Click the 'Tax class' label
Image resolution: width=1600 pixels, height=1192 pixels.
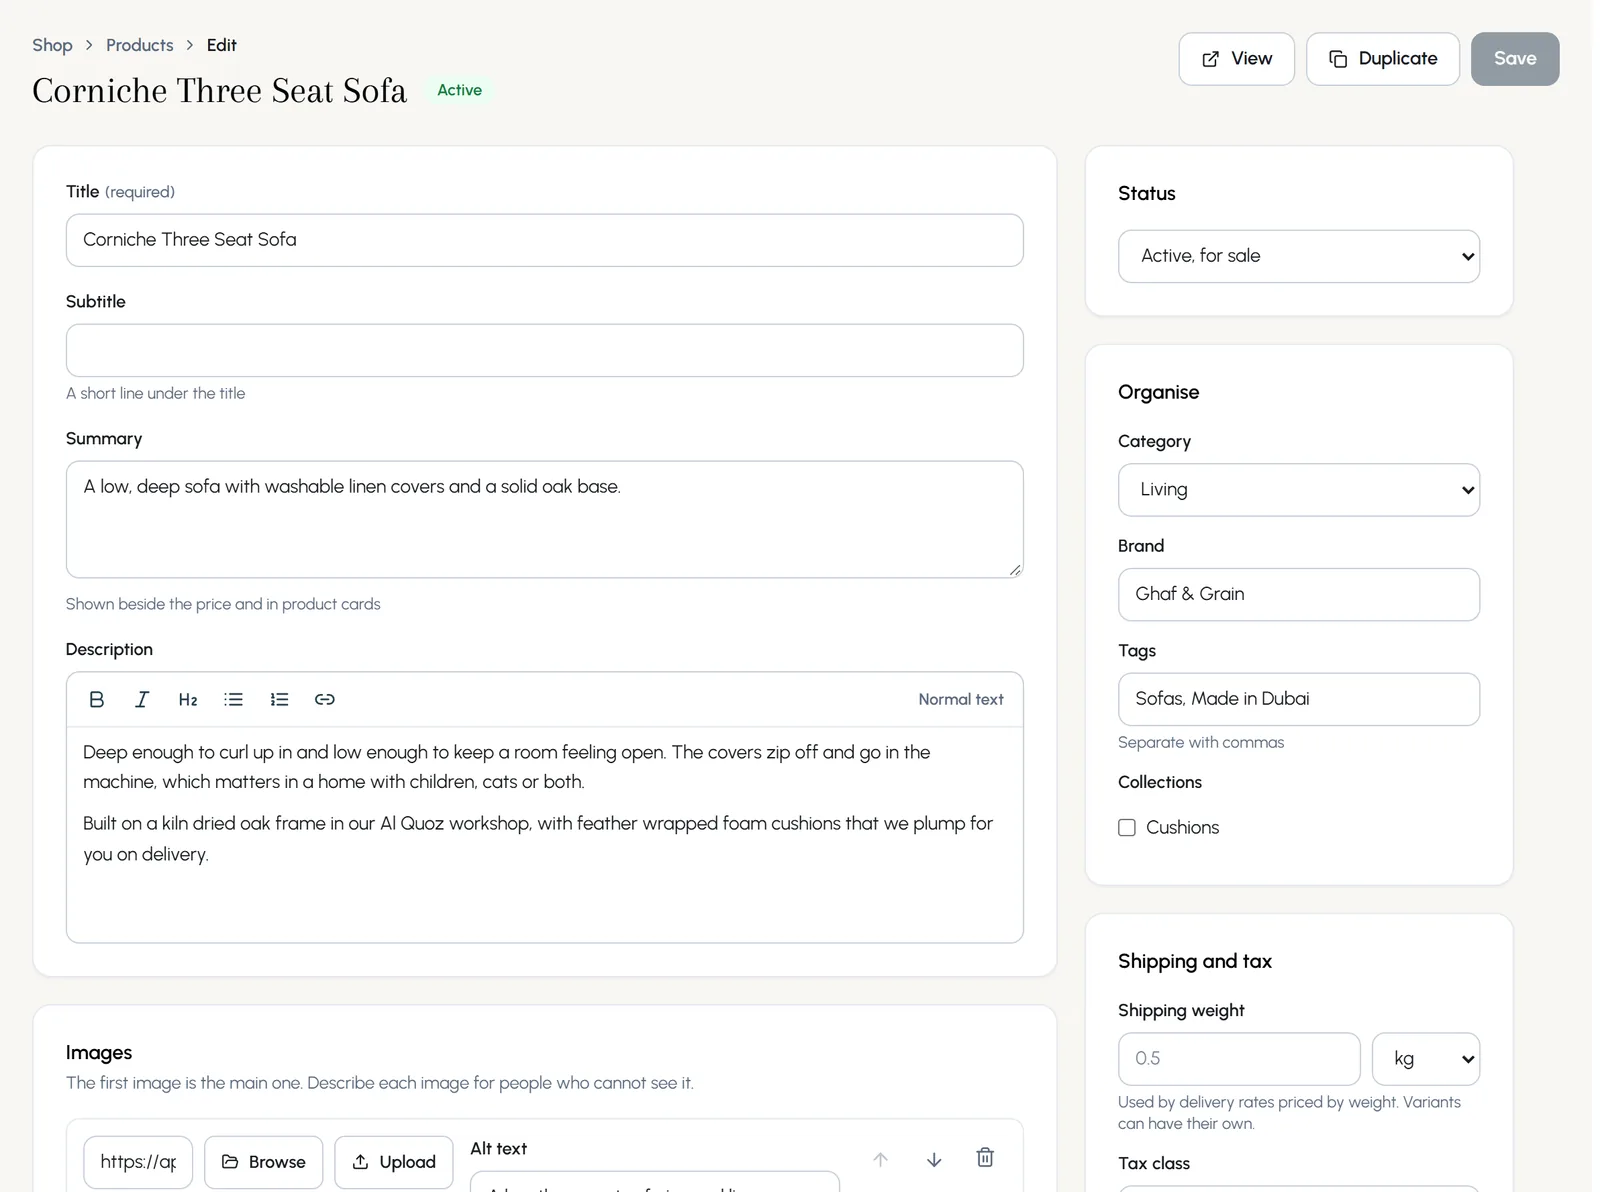[x=1154, y=1163]
